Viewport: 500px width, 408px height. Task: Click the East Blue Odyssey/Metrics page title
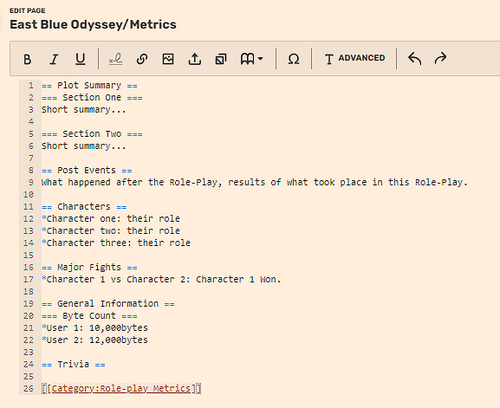(x=93, y=25)
